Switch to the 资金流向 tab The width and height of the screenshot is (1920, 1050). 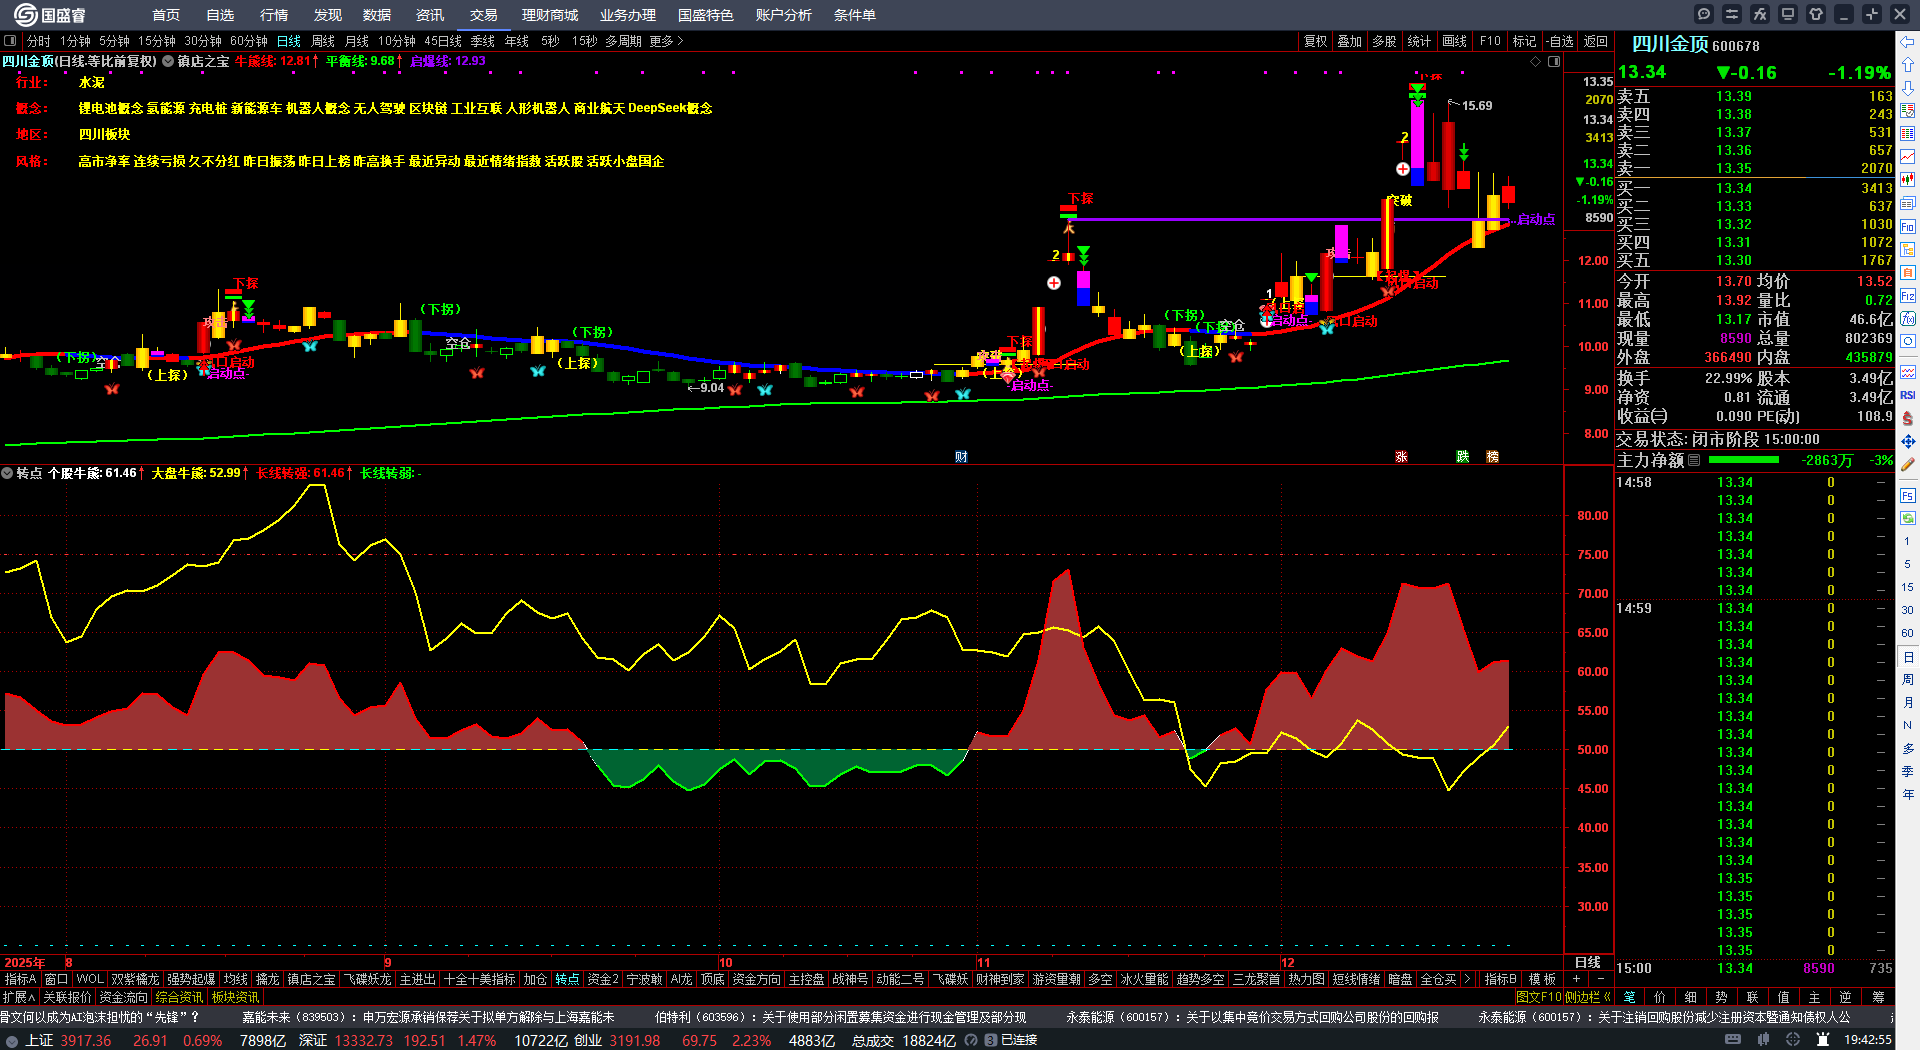(x=123, y=997)
